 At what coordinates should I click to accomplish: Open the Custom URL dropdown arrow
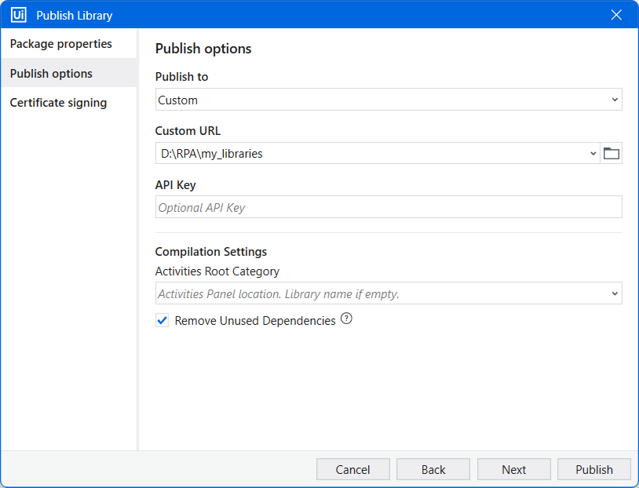click(x=593, y=153)
